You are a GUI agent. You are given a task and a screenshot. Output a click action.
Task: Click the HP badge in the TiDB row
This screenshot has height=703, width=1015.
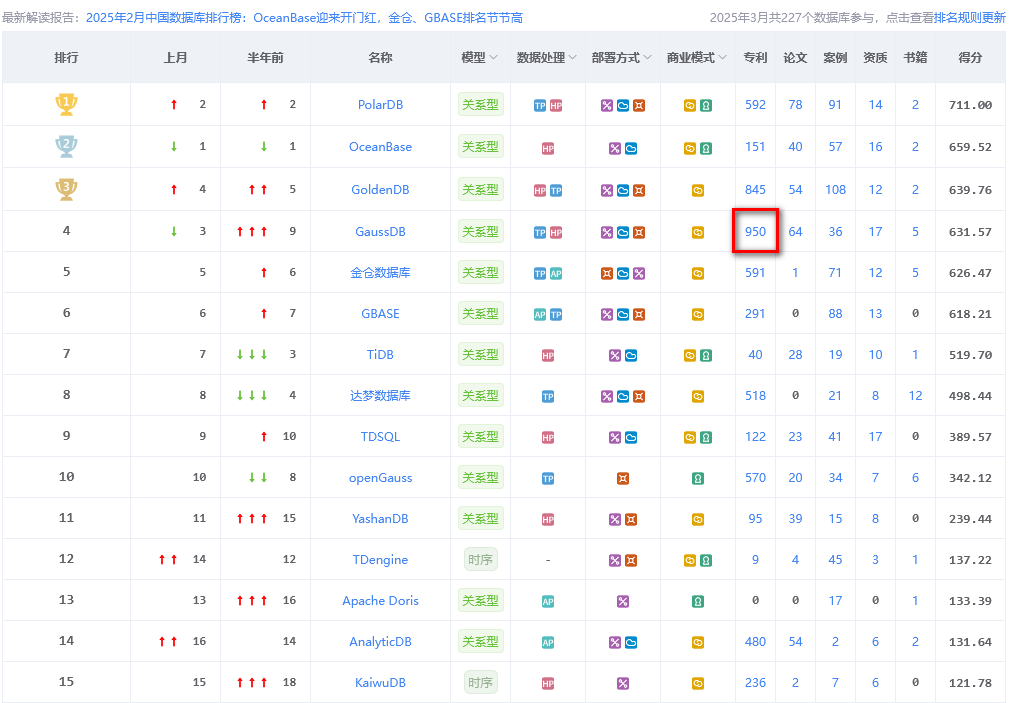click(548, 355)
